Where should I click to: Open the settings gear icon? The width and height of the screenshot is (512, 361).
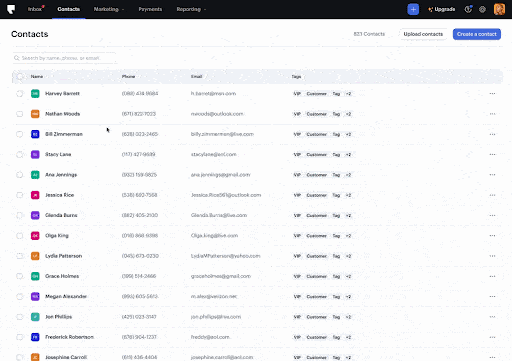click(x=482, y=9)
